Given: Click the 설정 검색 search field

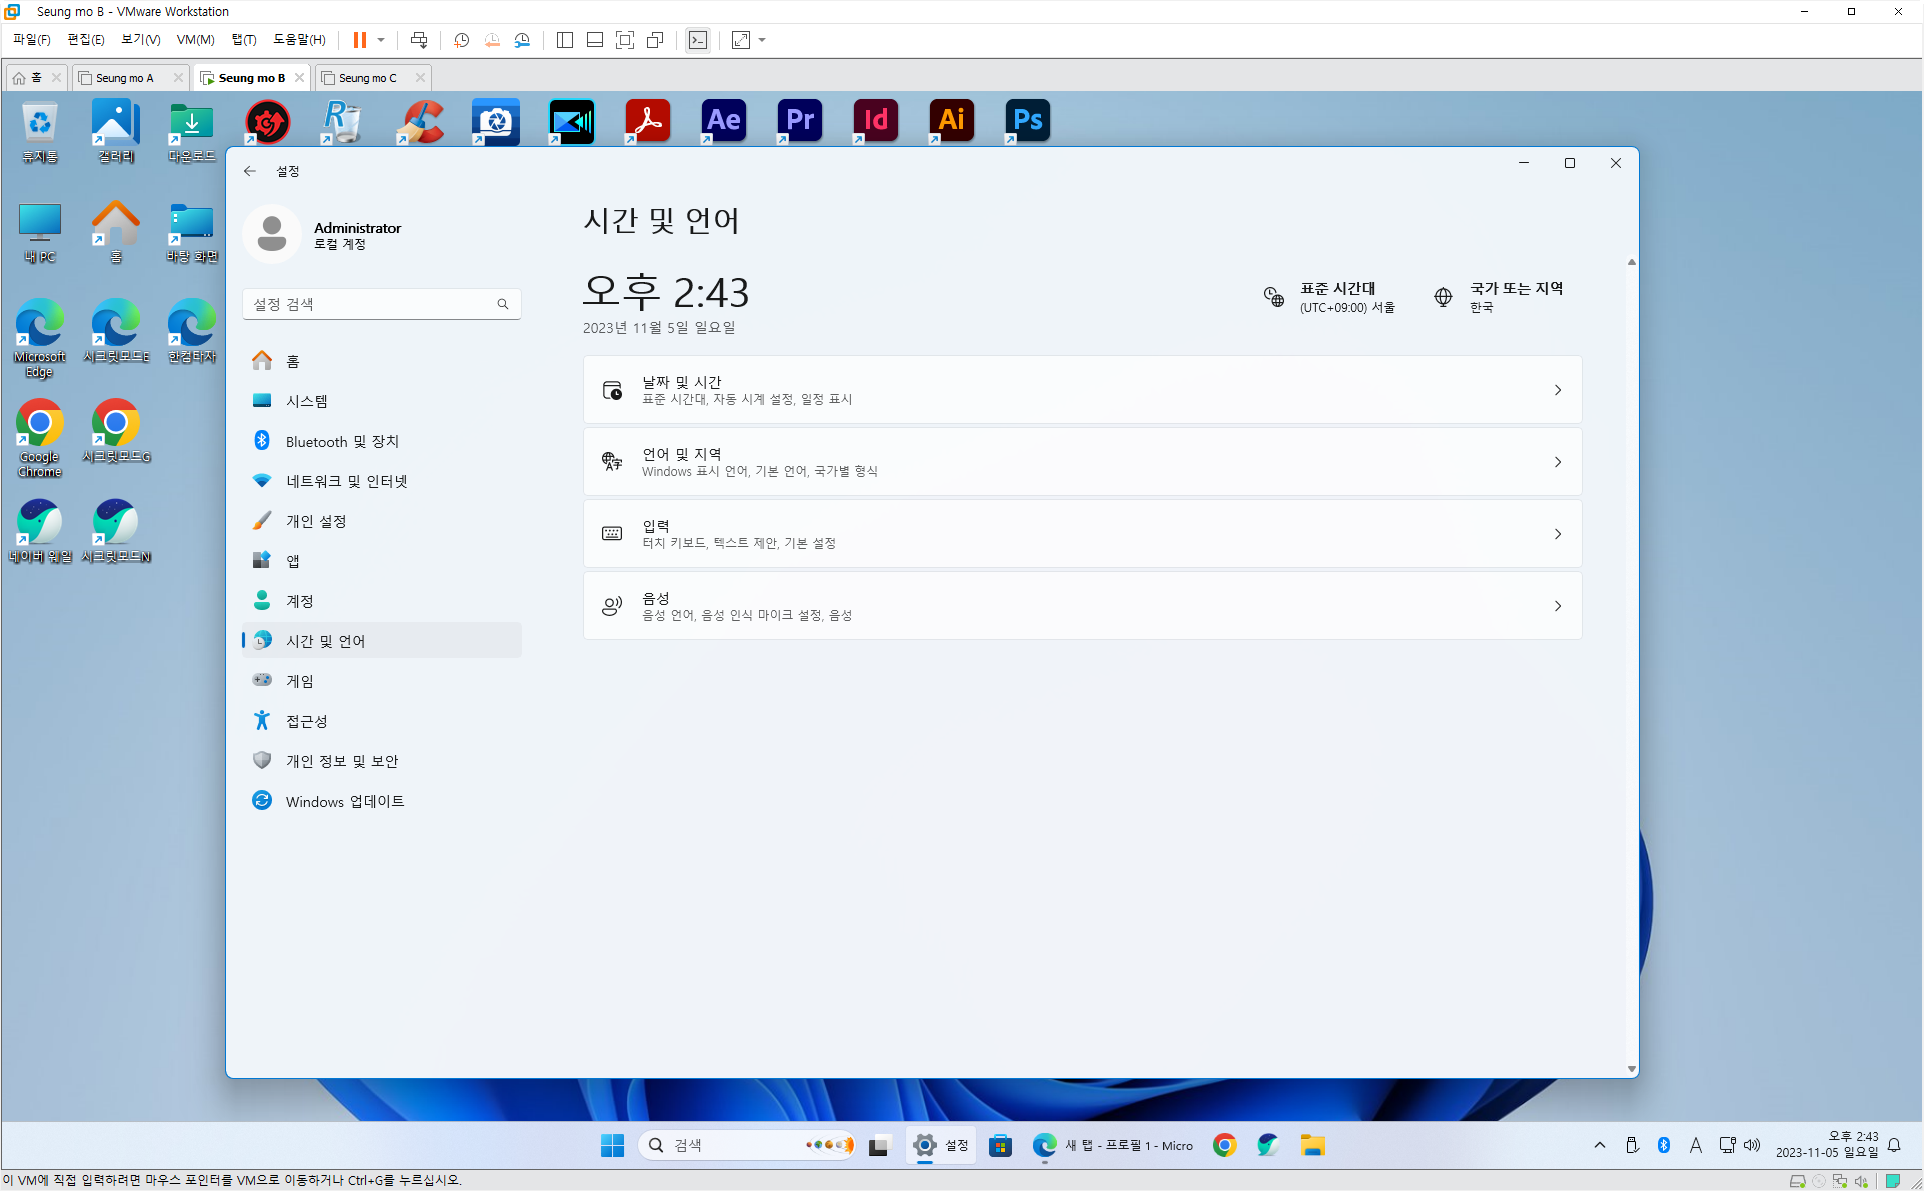Looking at the screenshot, I should (x=370, y=304).
